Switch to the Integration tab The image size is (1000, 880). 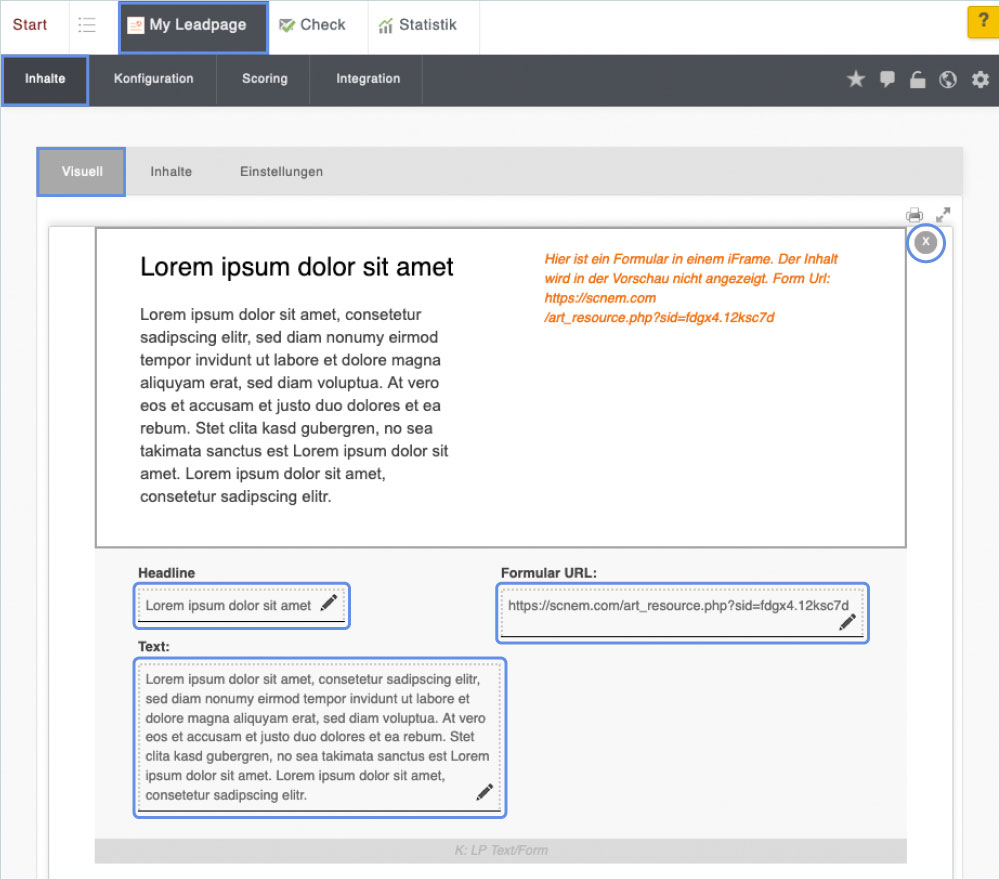click(368, 79)
